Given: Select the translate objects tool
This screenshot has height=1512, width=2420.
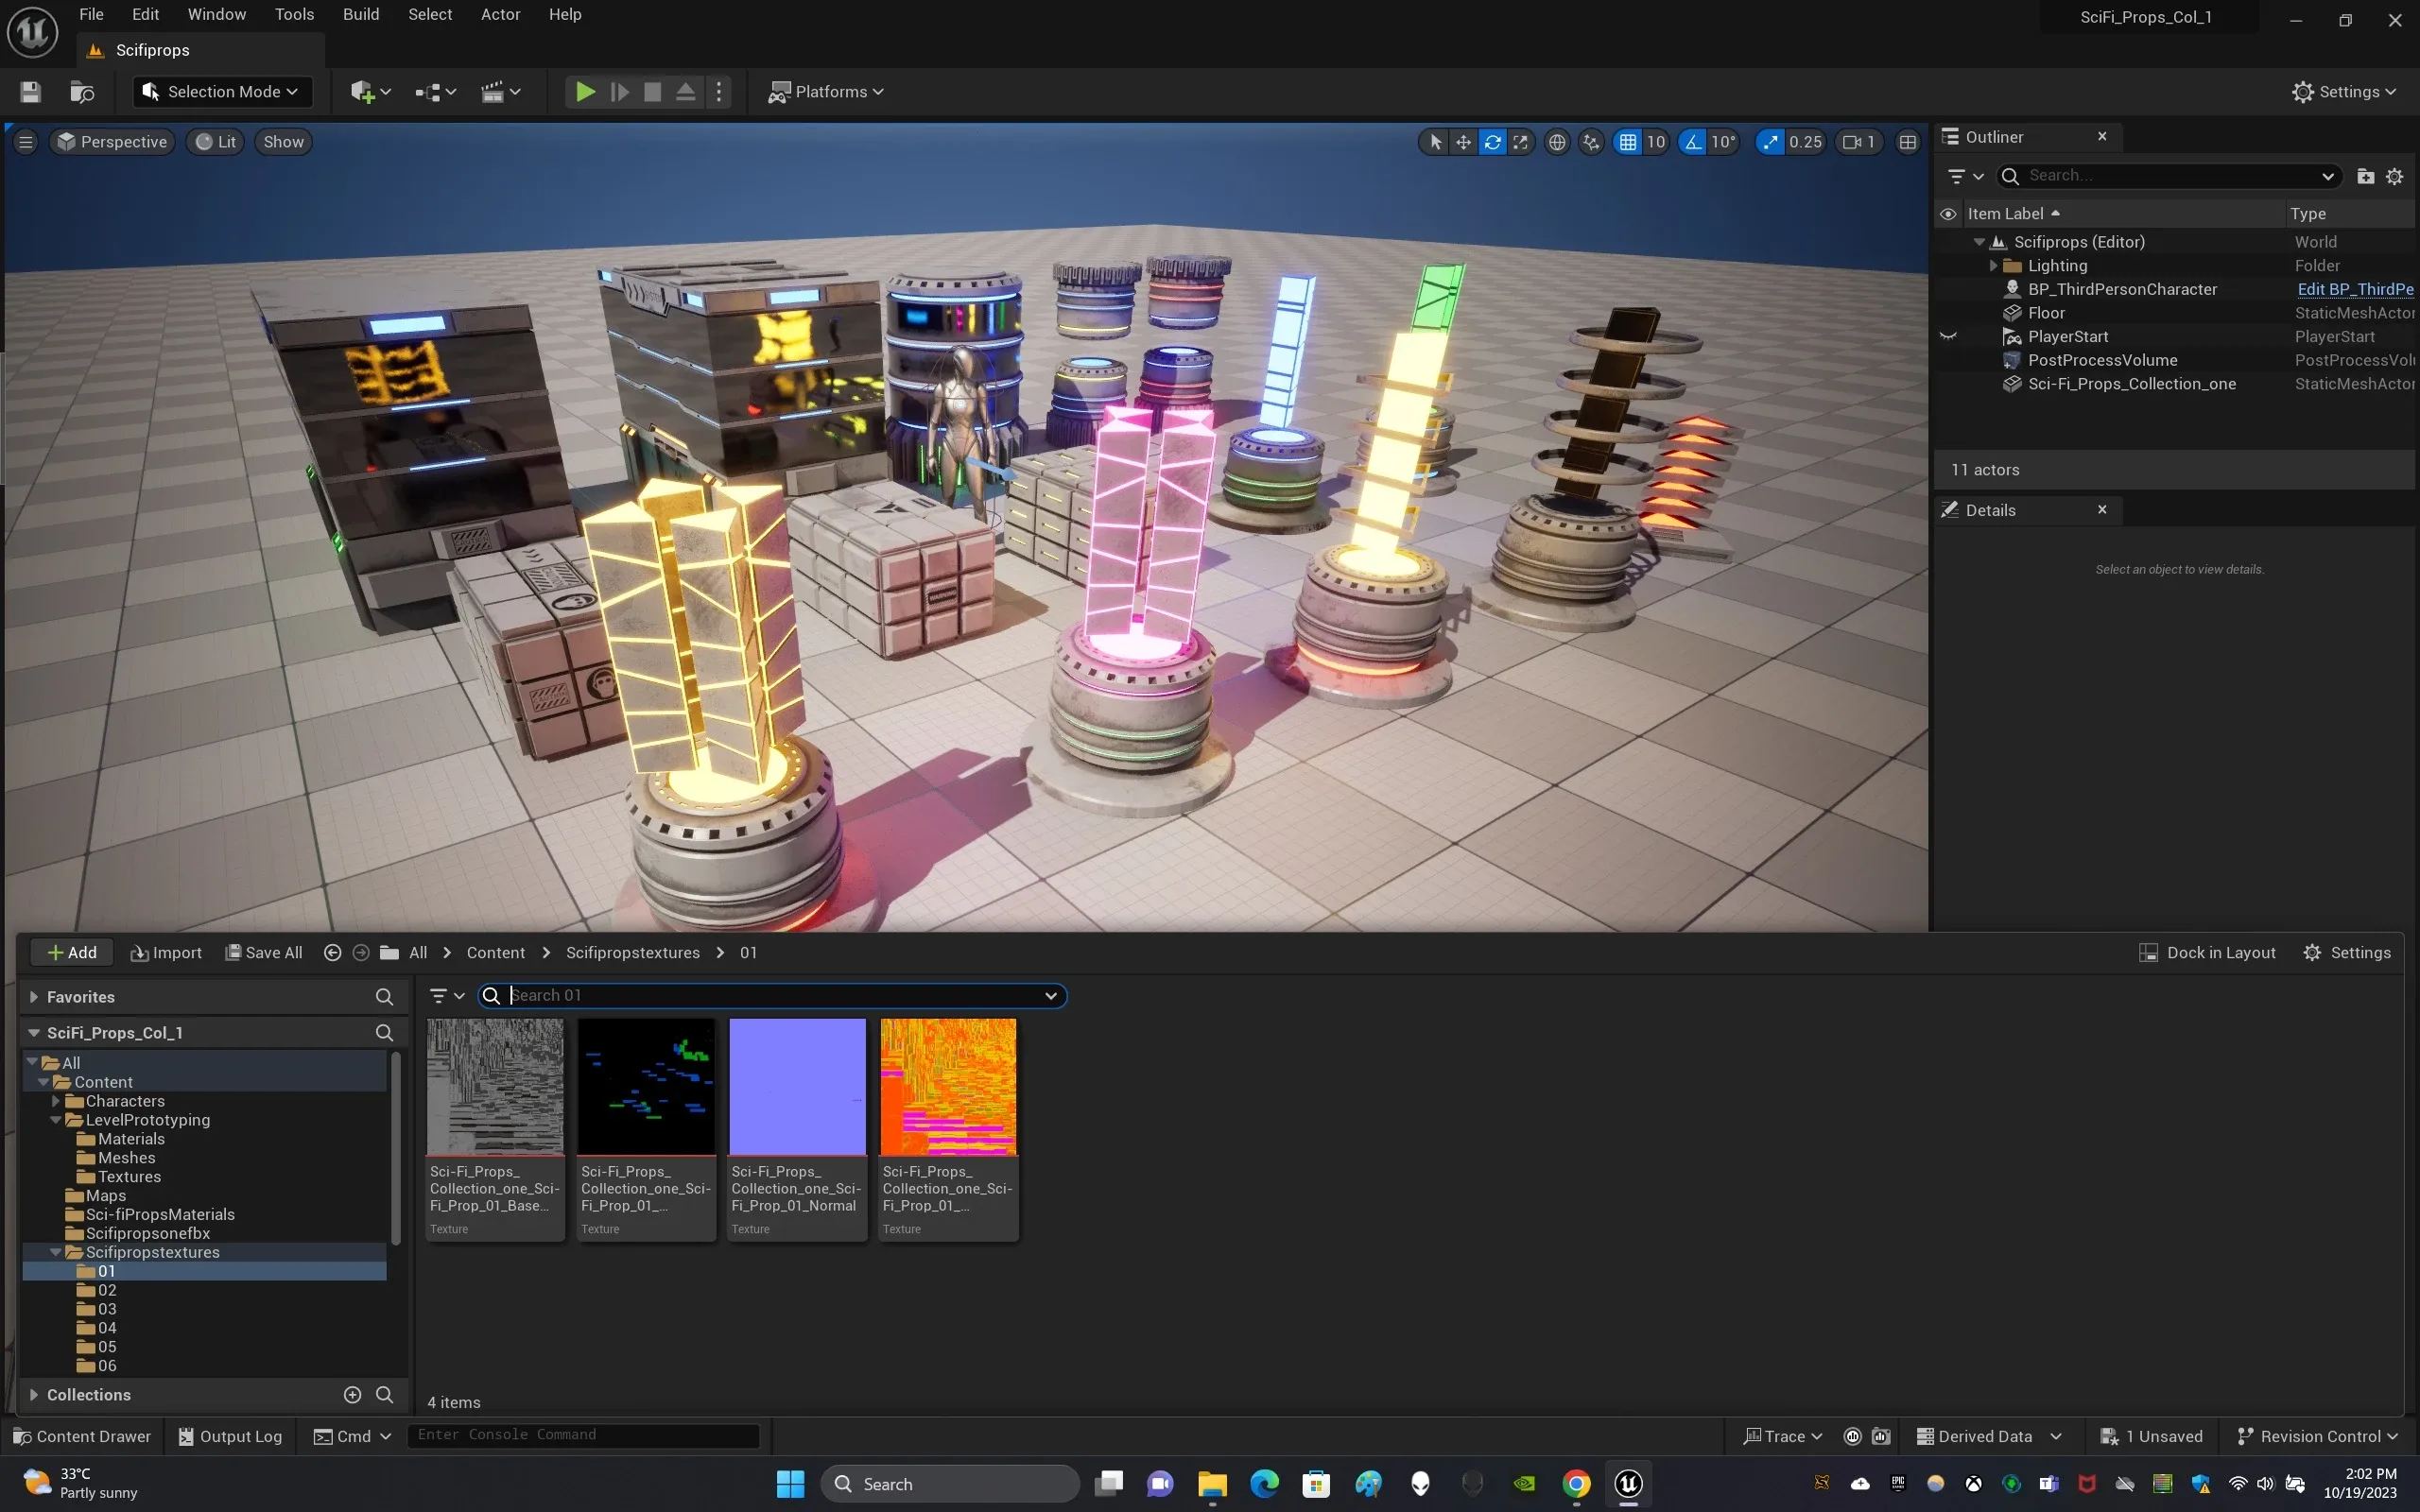Looking at the screenshot, I should click(1463, 142).
